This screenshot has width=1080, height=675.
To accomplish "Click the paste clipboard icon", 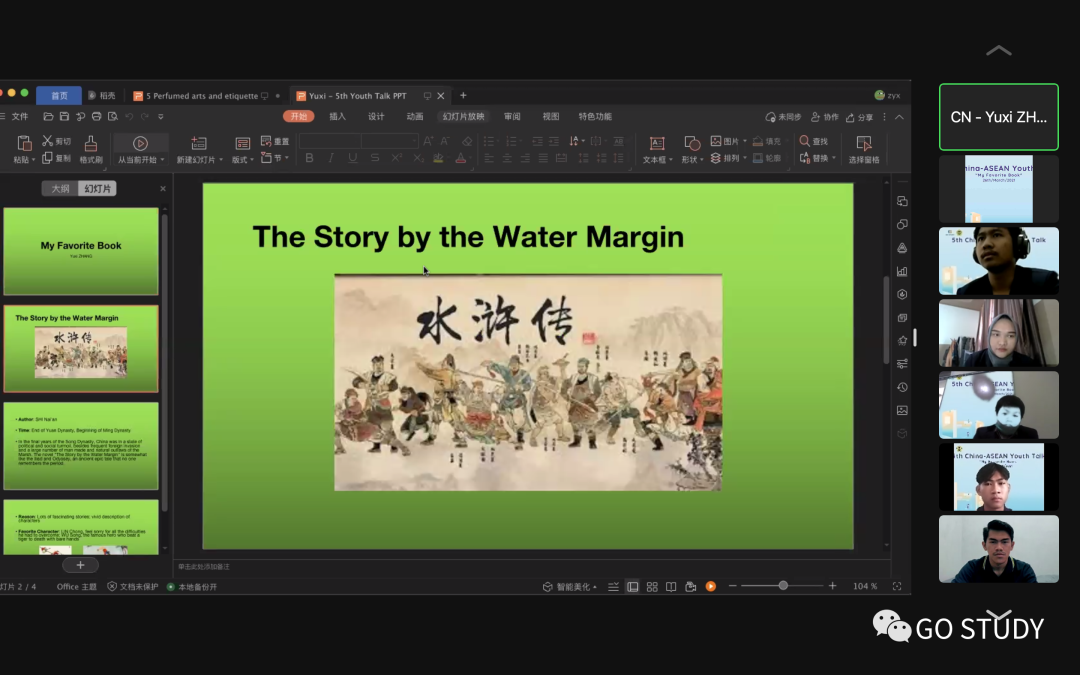I will [x=24, y=143].
